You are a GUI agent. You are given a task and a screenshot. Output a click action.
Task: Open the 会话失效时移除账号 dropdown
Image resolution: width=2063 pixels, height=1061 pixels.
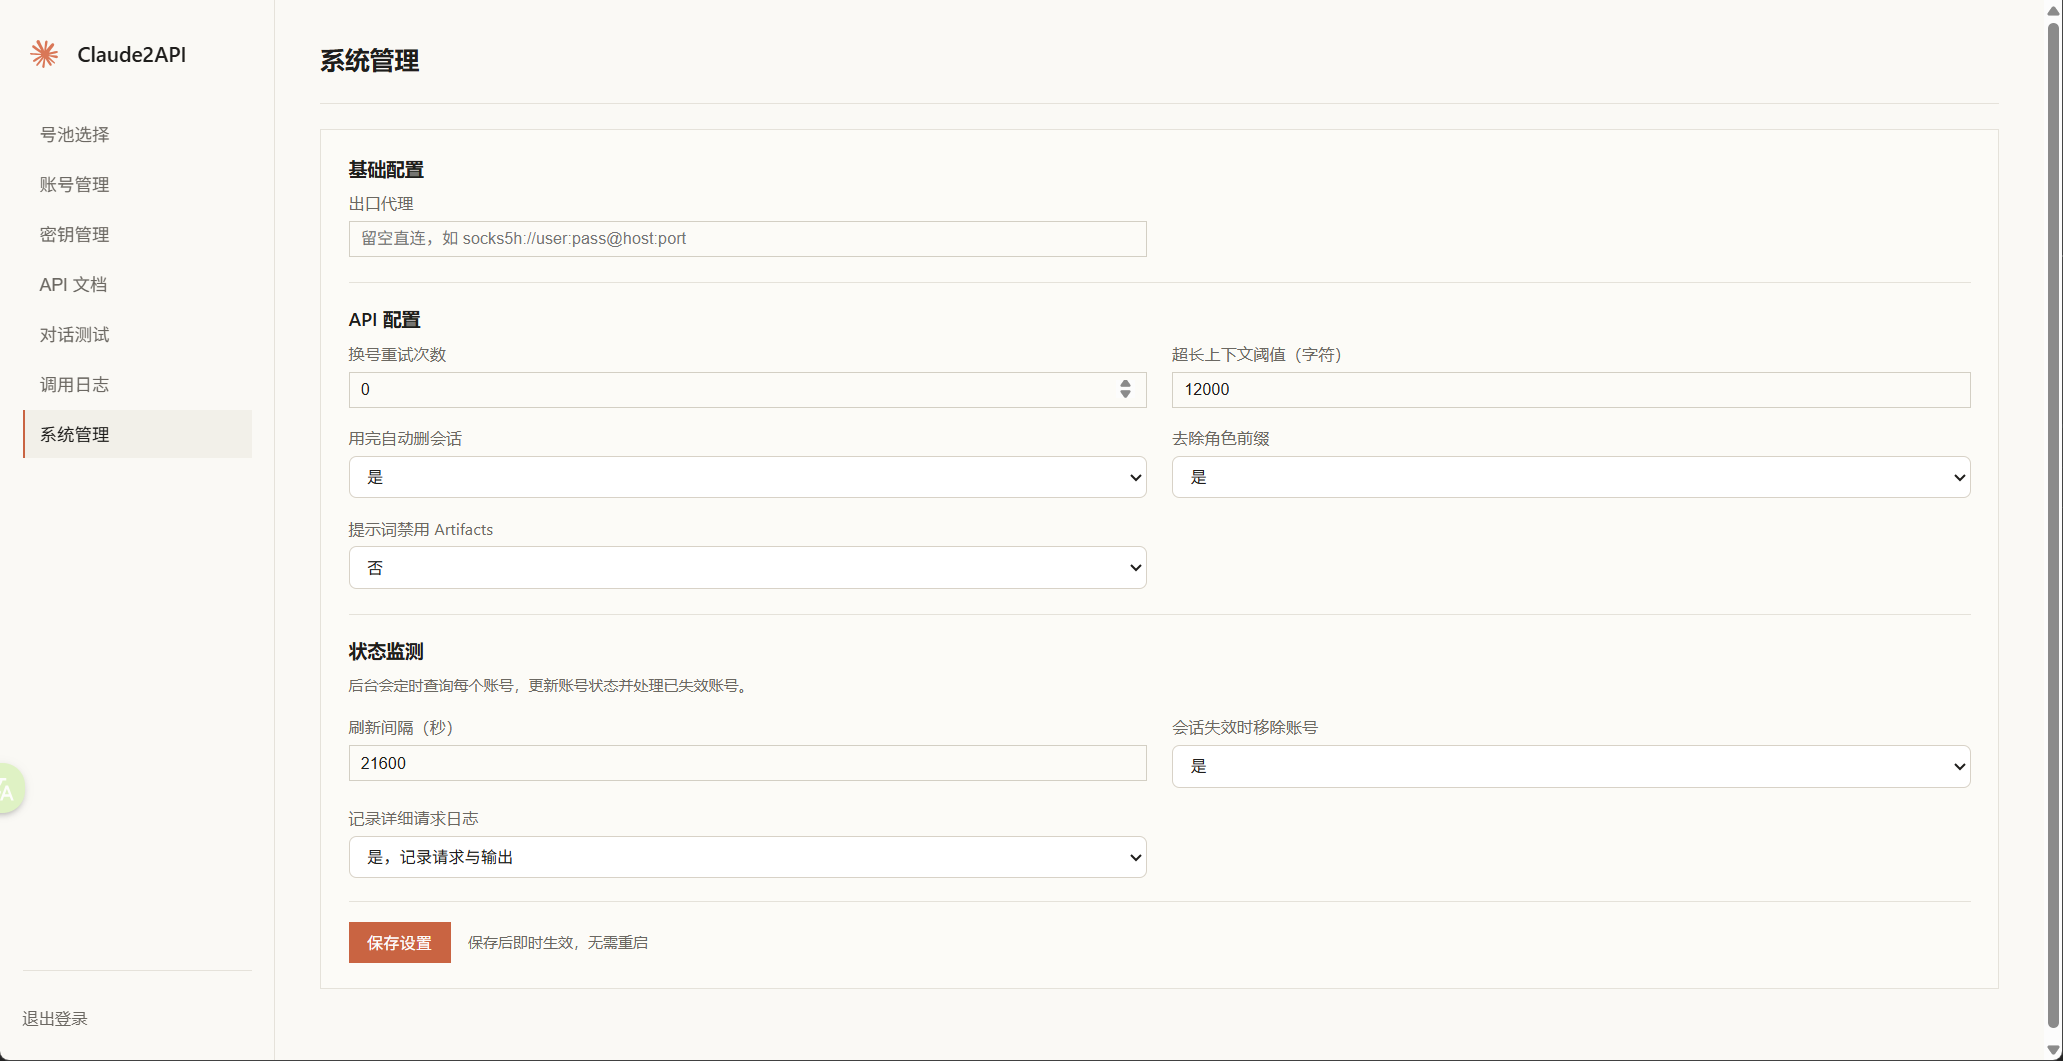coord(1571,766)
